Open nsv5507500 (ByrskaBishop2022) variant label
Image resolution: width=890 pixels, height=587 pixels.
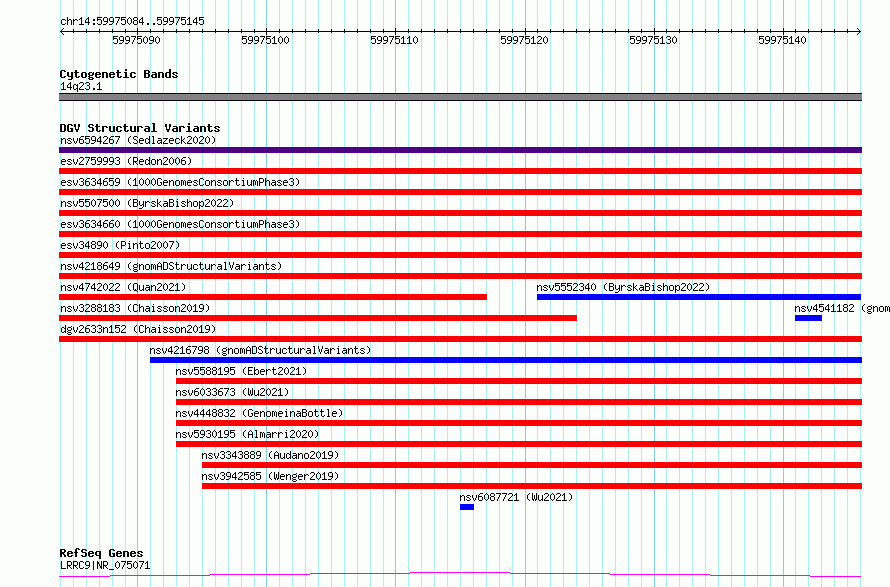click(147, 203)
